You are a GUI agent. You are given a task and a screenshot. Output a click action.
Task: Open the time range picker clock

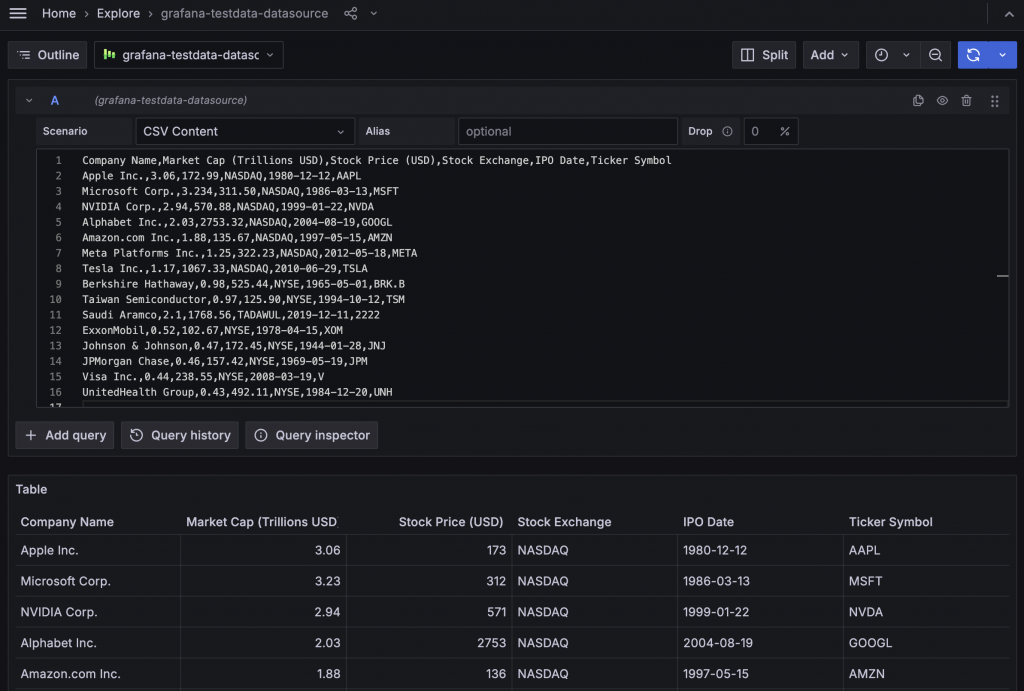881,55
